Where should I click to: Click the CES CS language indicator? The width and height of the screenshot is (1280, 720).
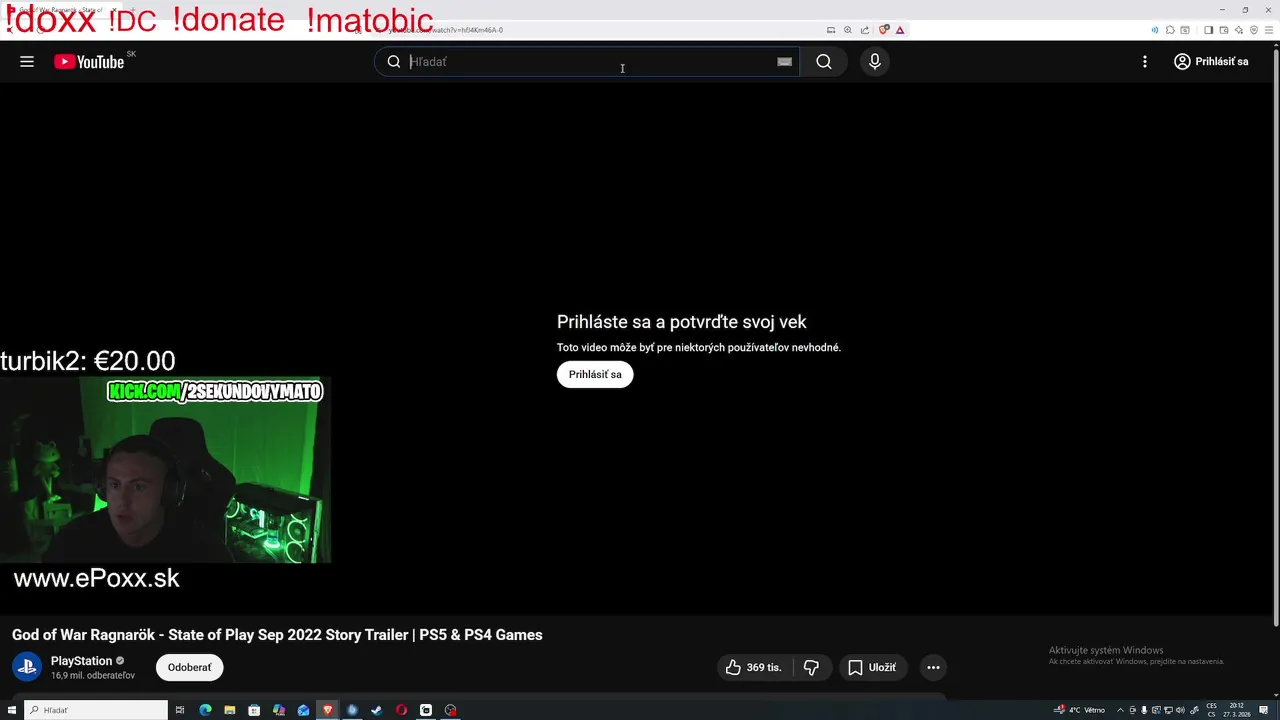pyautogui.click(x=1212, y=710)
